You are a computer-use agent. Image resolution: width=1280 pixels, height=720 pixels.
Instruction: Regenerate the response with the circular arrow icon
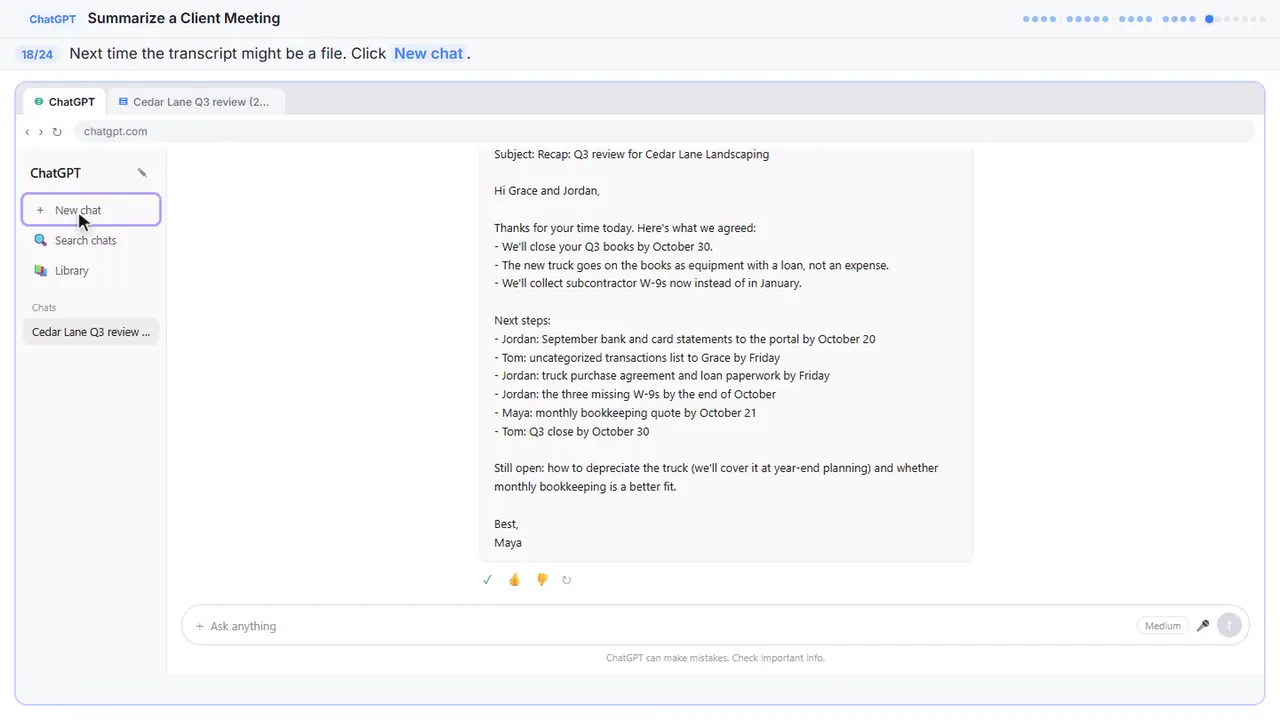567,580
